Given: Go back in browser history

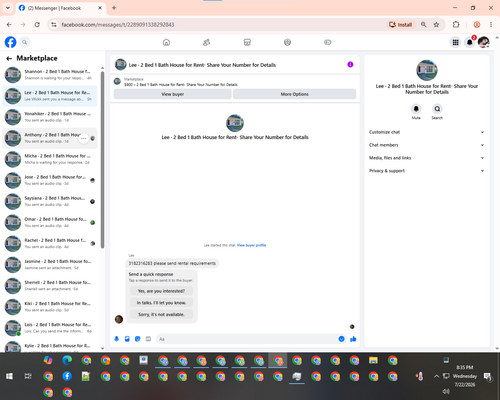Looking at the screenshot, I should point(9,25).
